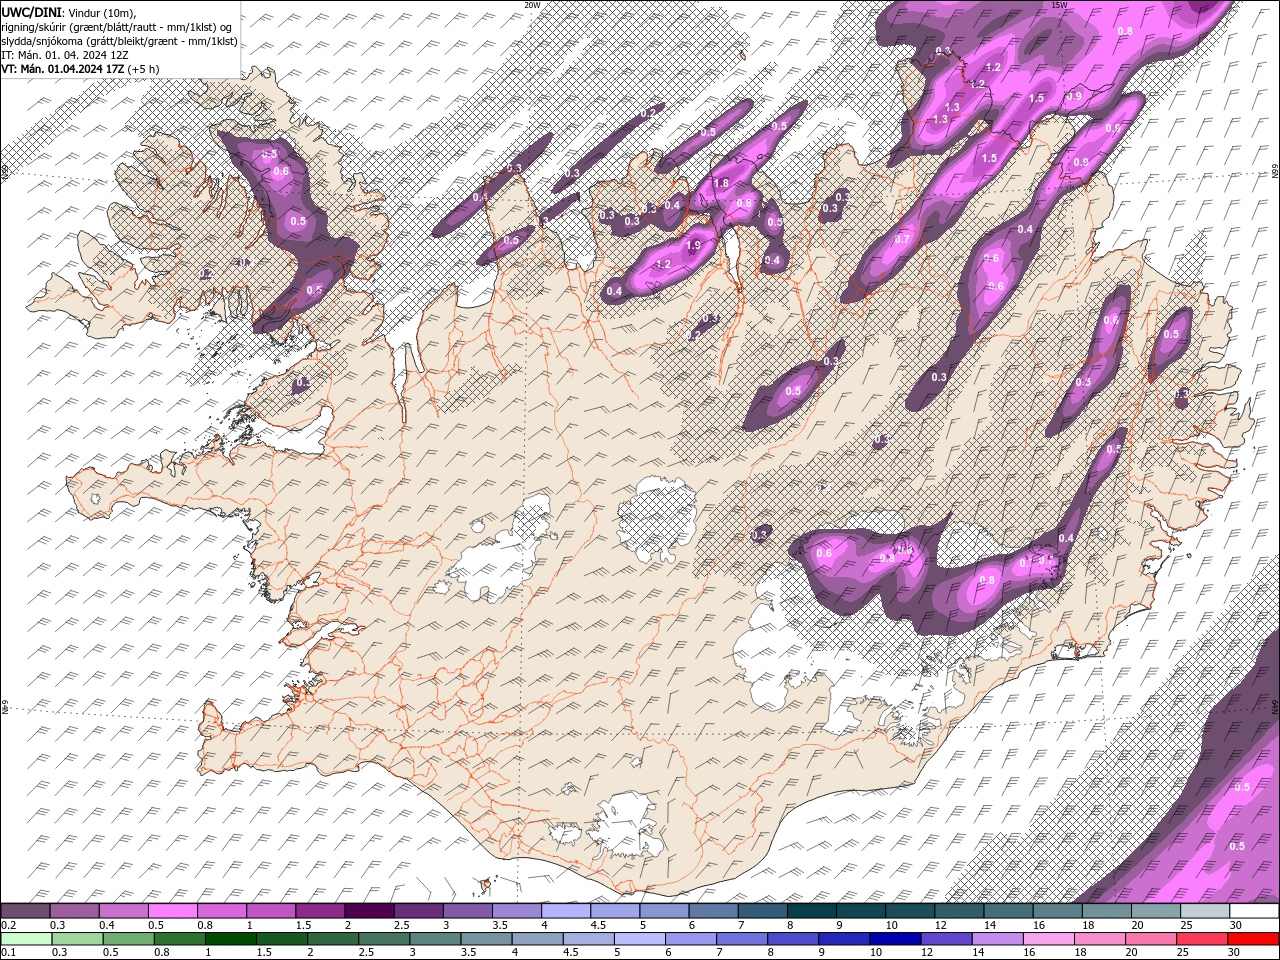Pick the upper legend lavender swatch labeled 4

(x=566, y=910)
